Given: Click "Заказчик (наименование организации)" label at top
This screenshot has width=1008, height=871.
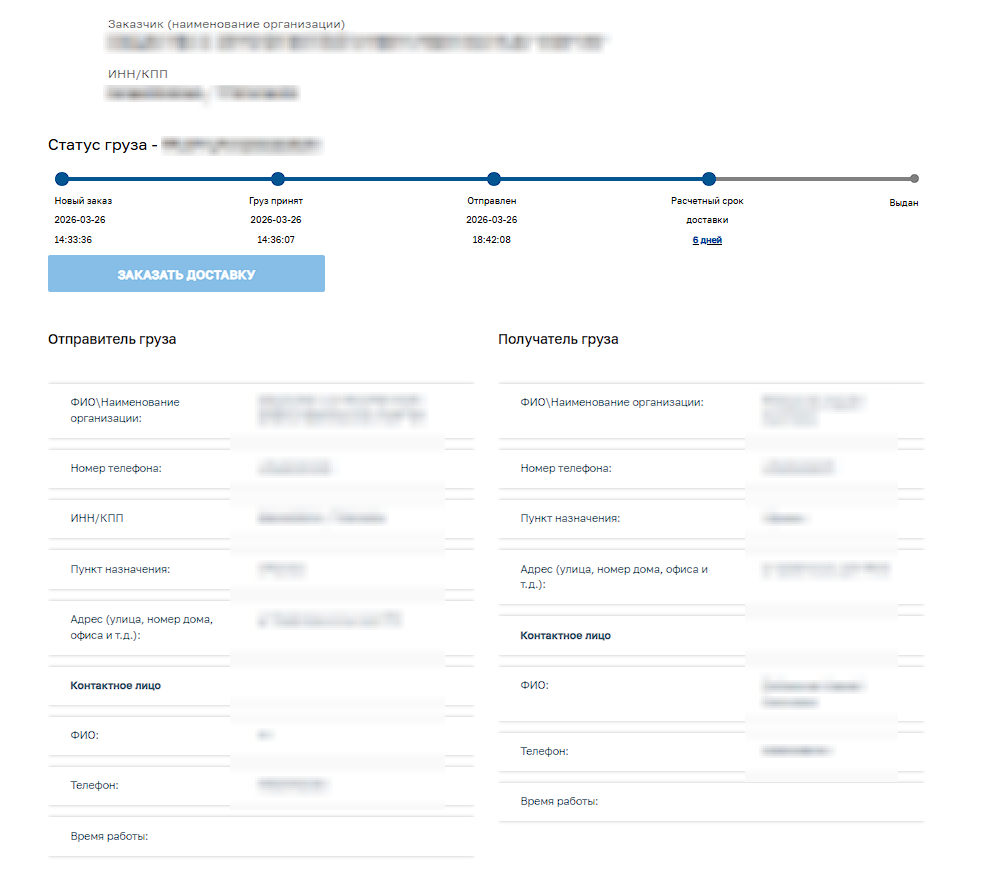Looking at the screenshot, I should pyautogui.click(x=226, y=23).
